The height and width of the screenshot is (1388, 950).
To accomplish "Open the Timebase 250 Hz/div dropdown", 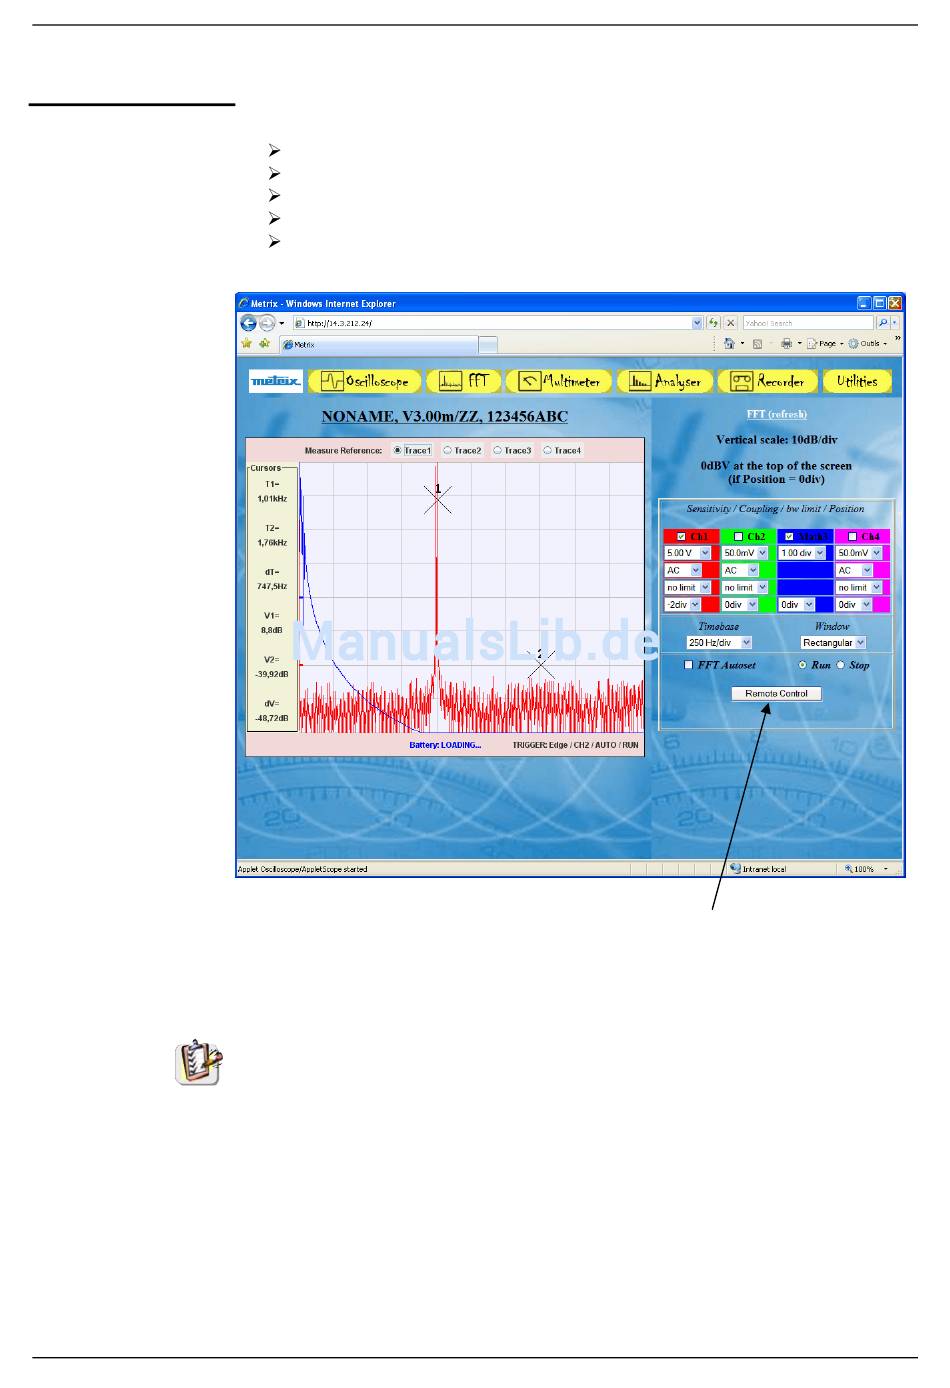I will click(x=718, y=643).
